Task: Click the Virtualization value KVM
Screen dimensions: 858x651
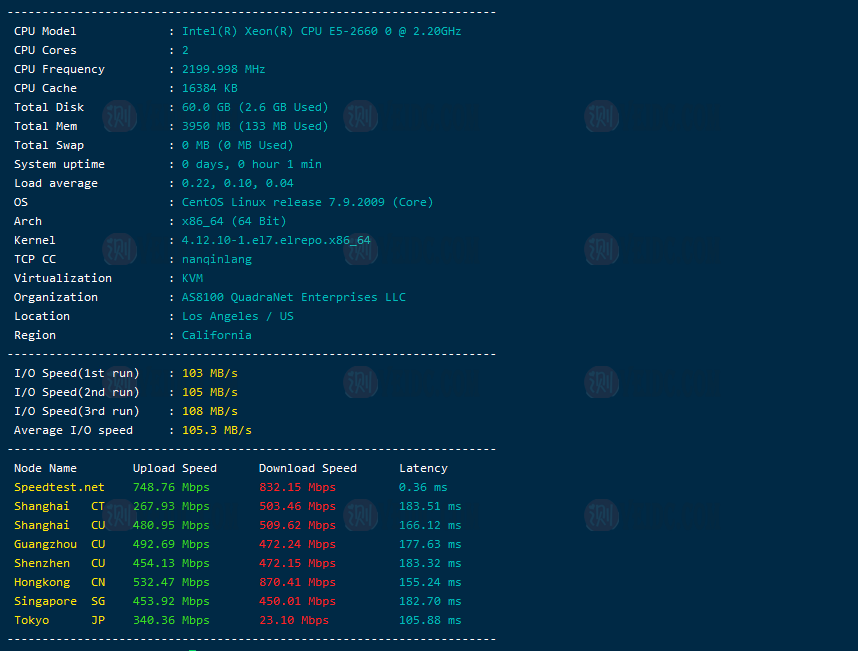Action: [192, 278]
